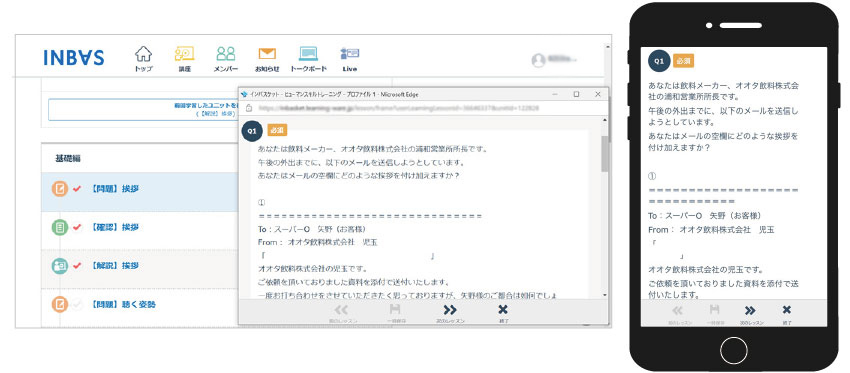
Task: Click 'オオタ飲料株式会社の児玉です。' in Edge popup
Action: tap(313, 269)
